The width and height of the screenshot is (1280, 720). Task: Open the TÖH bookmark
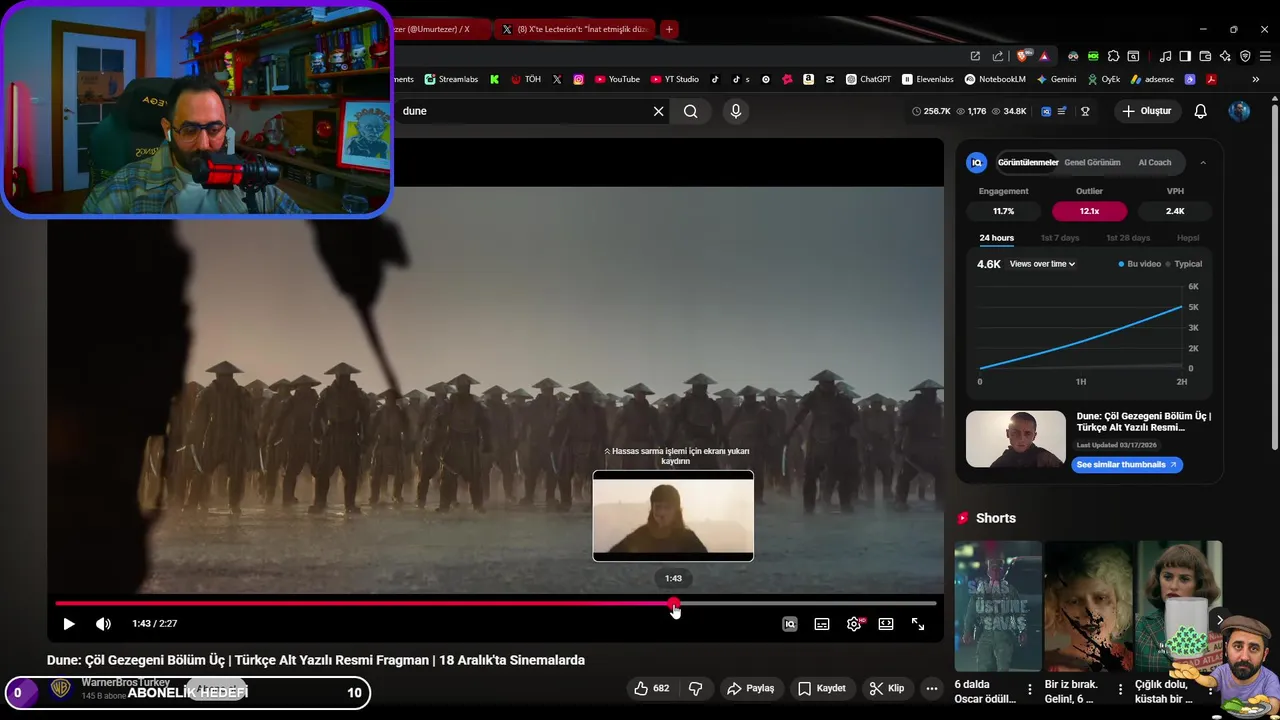tap(525, 79)
